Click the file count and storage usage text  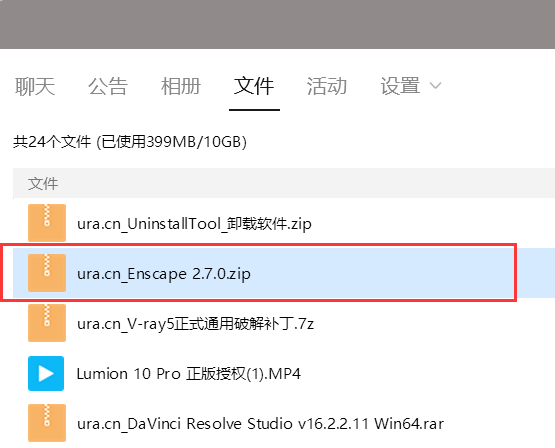[130, 142]
